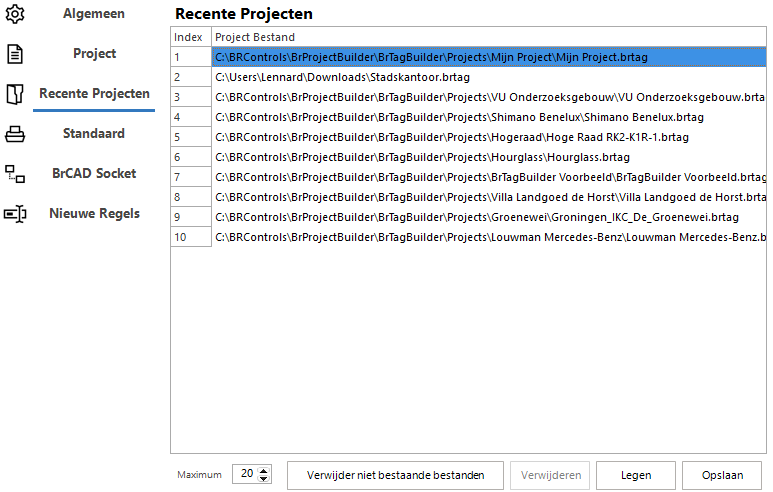
Task: Click index cell 2
Action: tap(191, 77)
